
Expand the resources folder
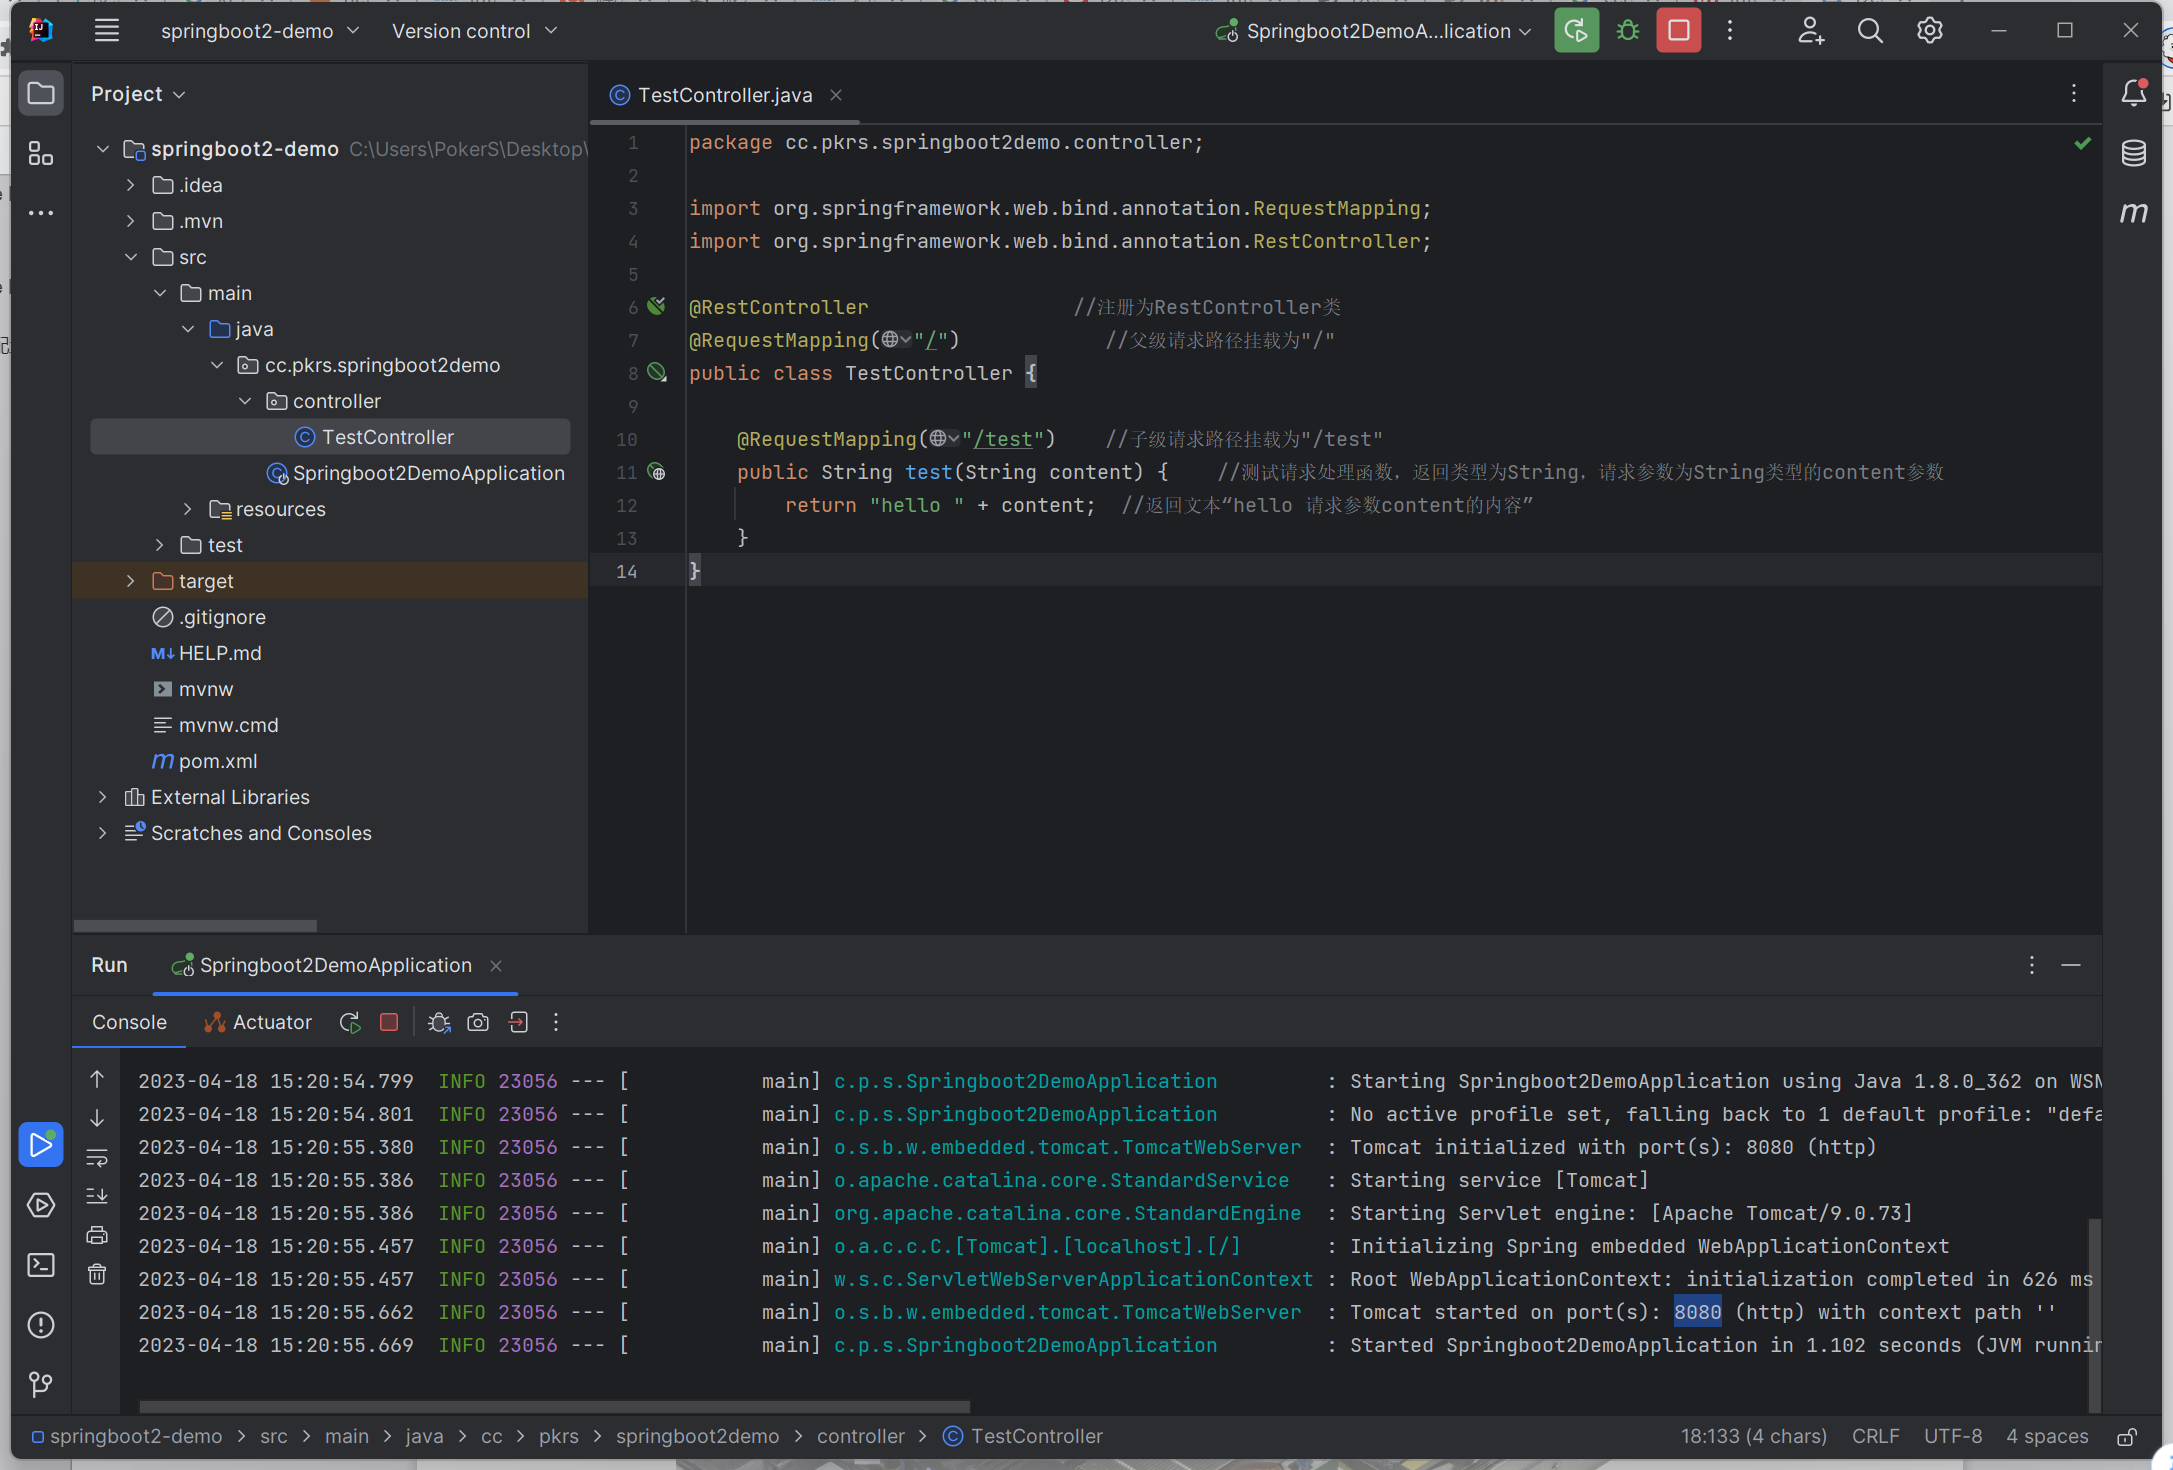[187, 509]
